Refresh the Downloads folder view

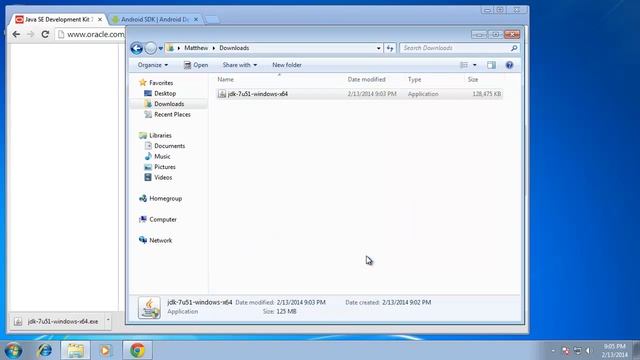click(x=390, y=48)
